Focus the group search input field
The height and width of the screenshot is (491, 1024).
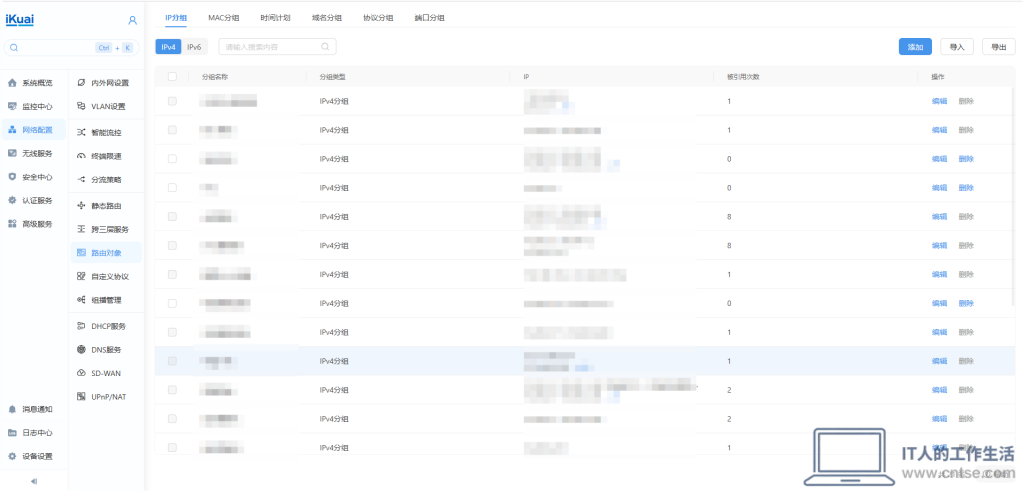278,46
